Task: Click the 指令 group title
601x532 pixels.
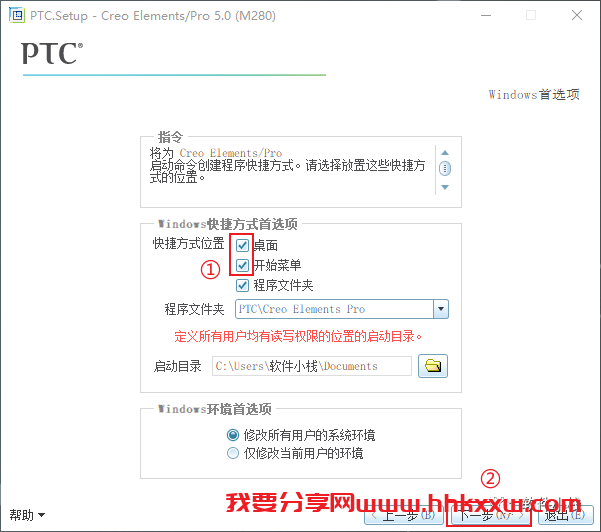Action: coord(171,136)
